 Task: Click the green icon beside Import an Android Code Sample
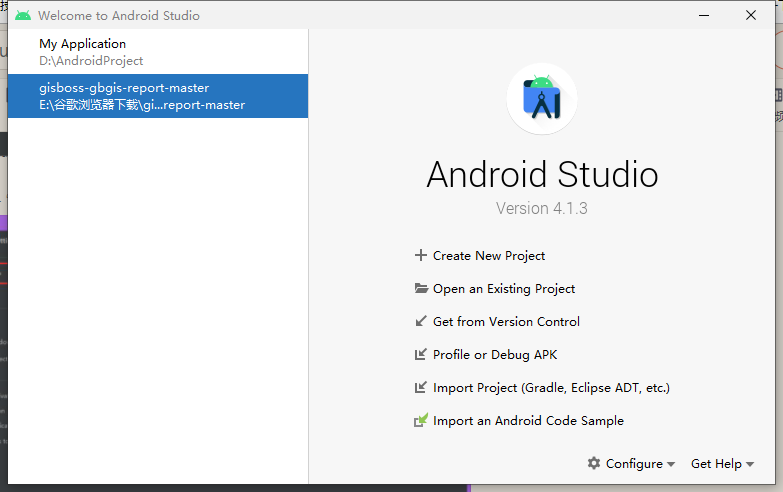click(421, 420)
